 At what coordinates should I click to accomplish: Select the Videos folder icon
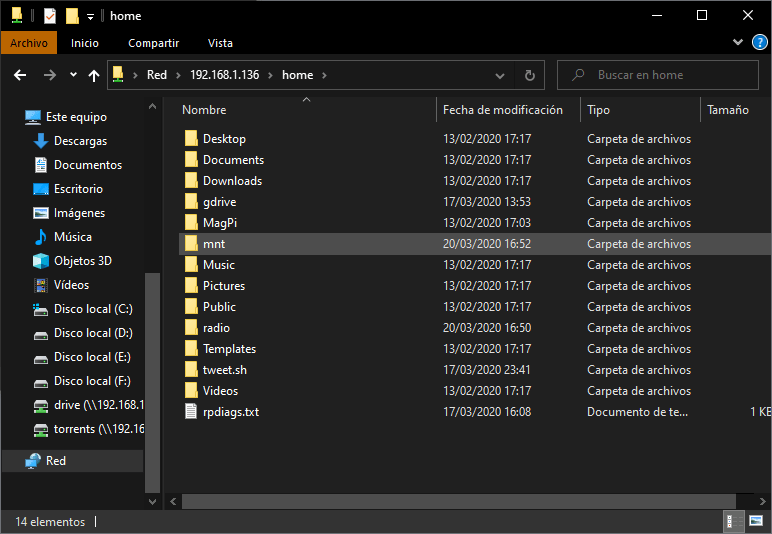coord(191,390)
